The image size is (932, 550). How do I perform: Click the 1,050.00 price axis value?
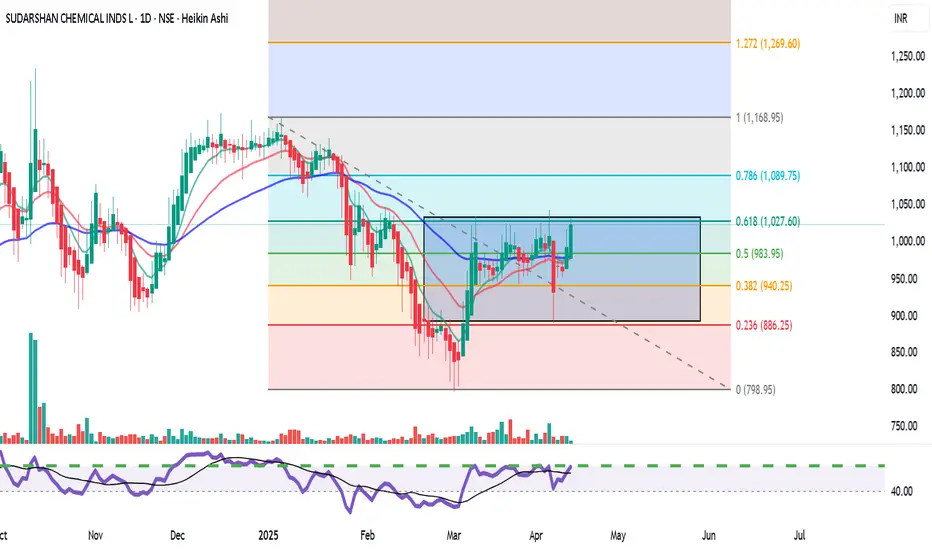908,204
